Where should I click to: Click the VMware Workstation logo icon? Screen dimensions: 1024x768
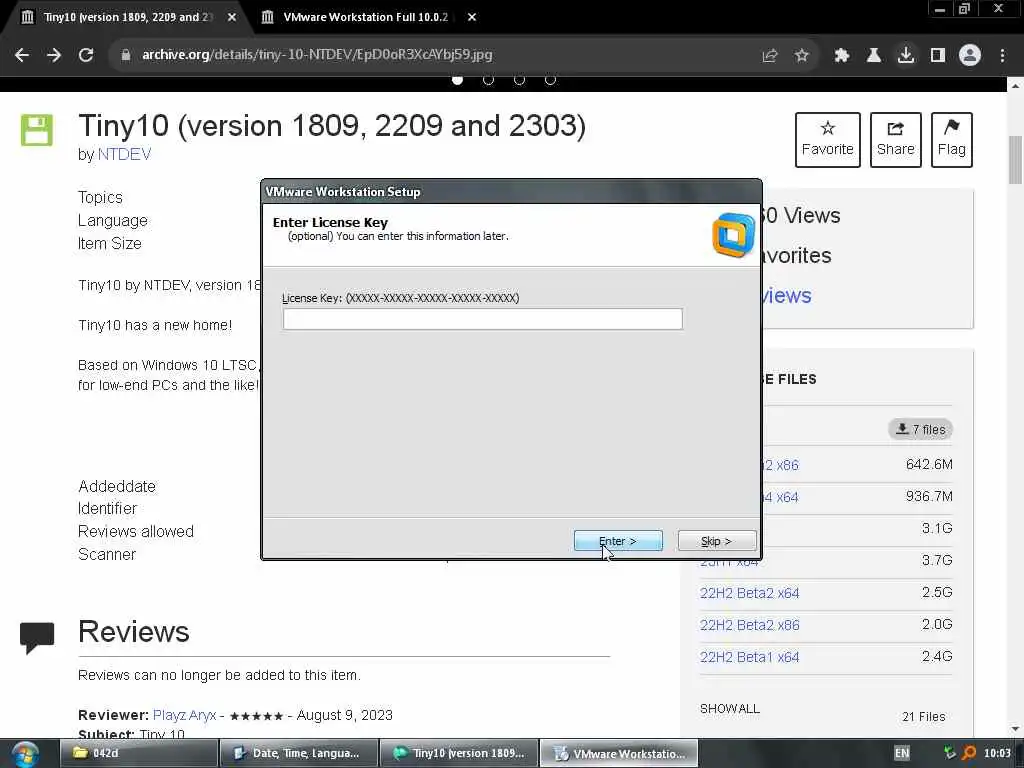(733, 235)
